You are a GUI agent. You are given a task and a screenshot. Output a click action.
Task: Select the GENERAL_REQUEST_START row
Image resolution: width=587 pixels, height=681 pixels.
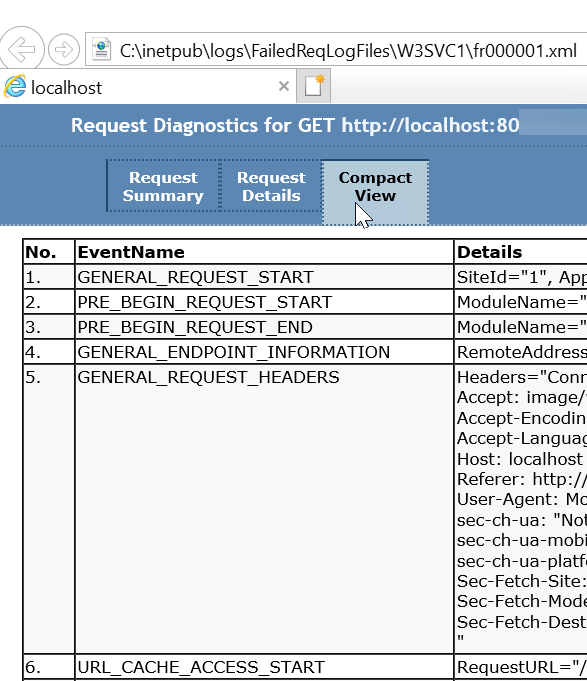[x=305, y=277]
